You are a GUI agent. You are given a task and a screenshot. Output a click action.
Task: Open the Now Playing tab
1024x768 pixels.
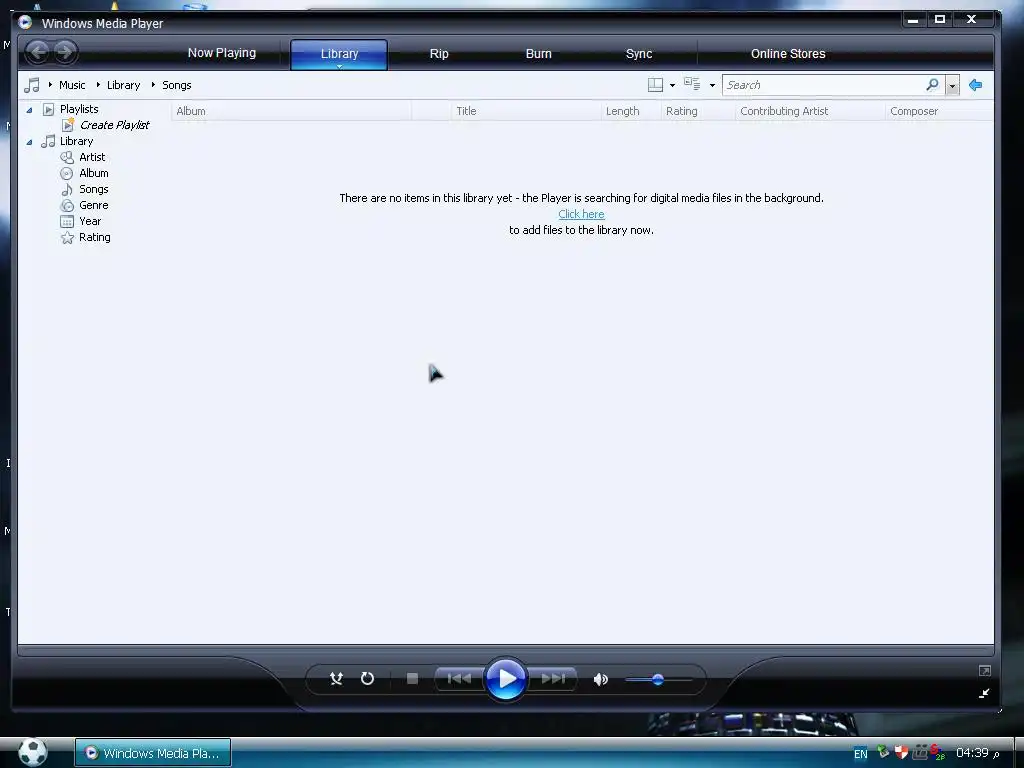click(x=222, y=53)
